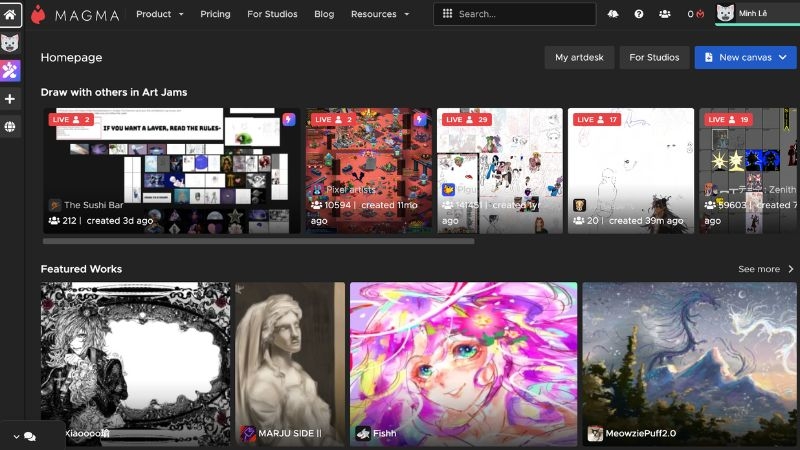The image size is (800, 450).
Task: Click the Homepage heading text
Action: (x=71, y=58)
